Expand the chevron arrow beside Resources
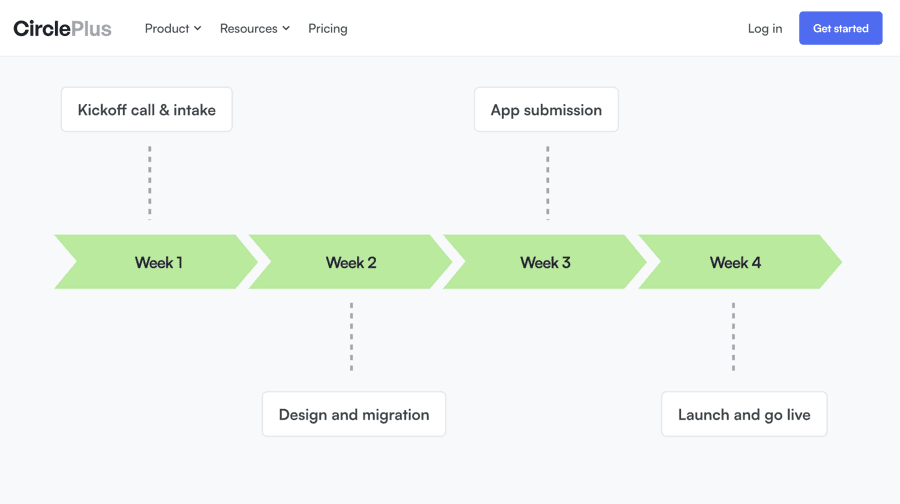Screen dimensions: 900x504 (x=286, y=29)
